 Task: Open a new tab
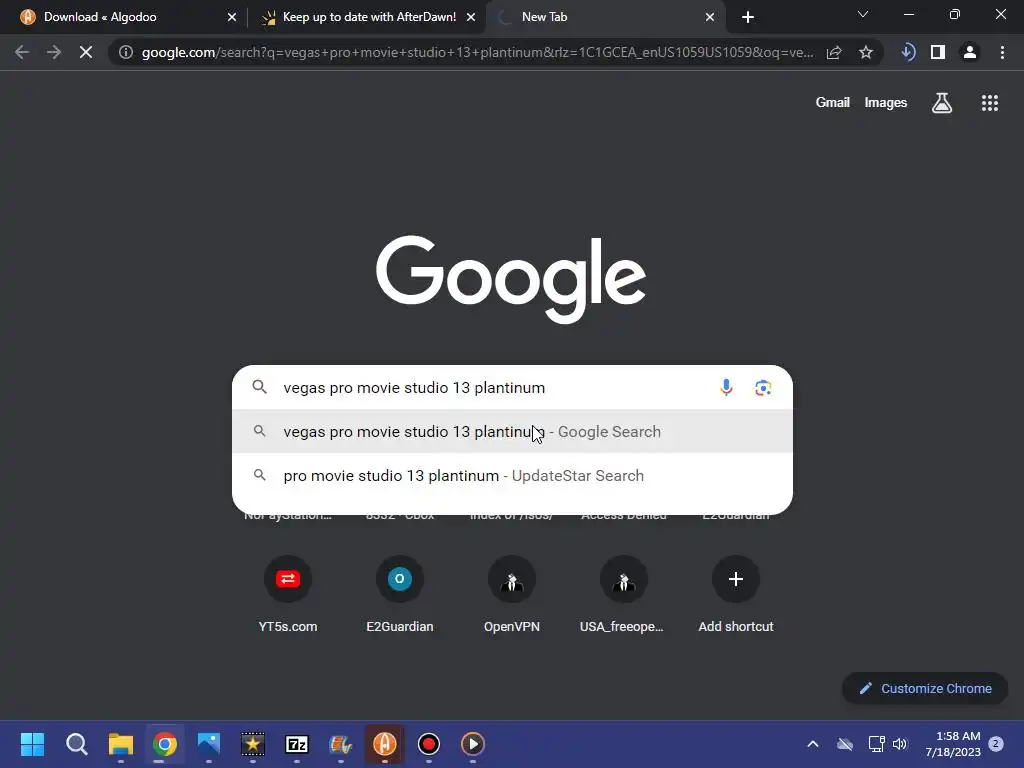(x=748, y=17)
